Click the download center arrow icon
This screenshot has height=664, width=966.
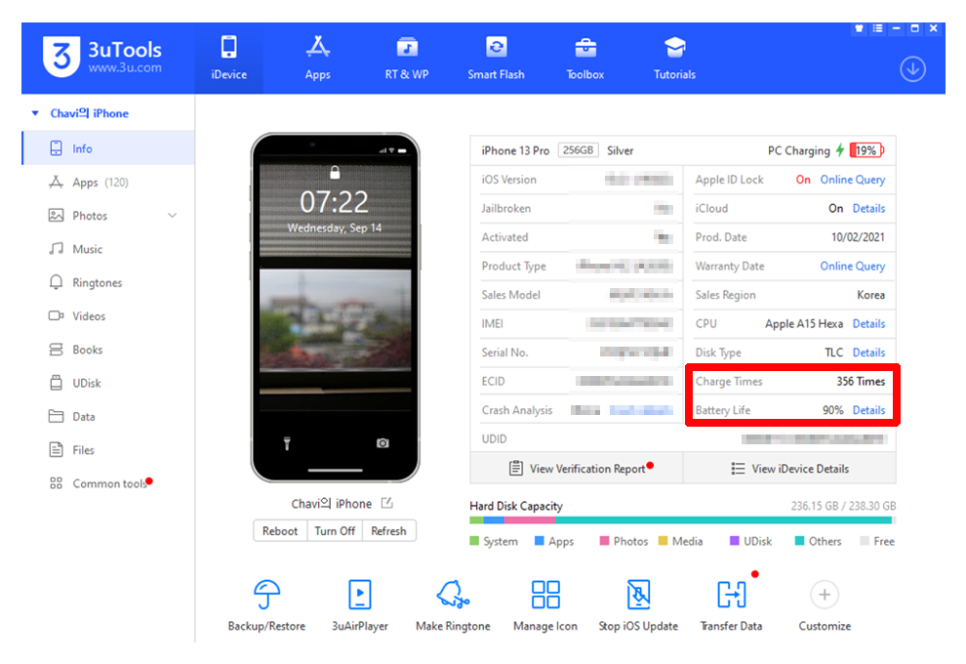click(912, 69)
